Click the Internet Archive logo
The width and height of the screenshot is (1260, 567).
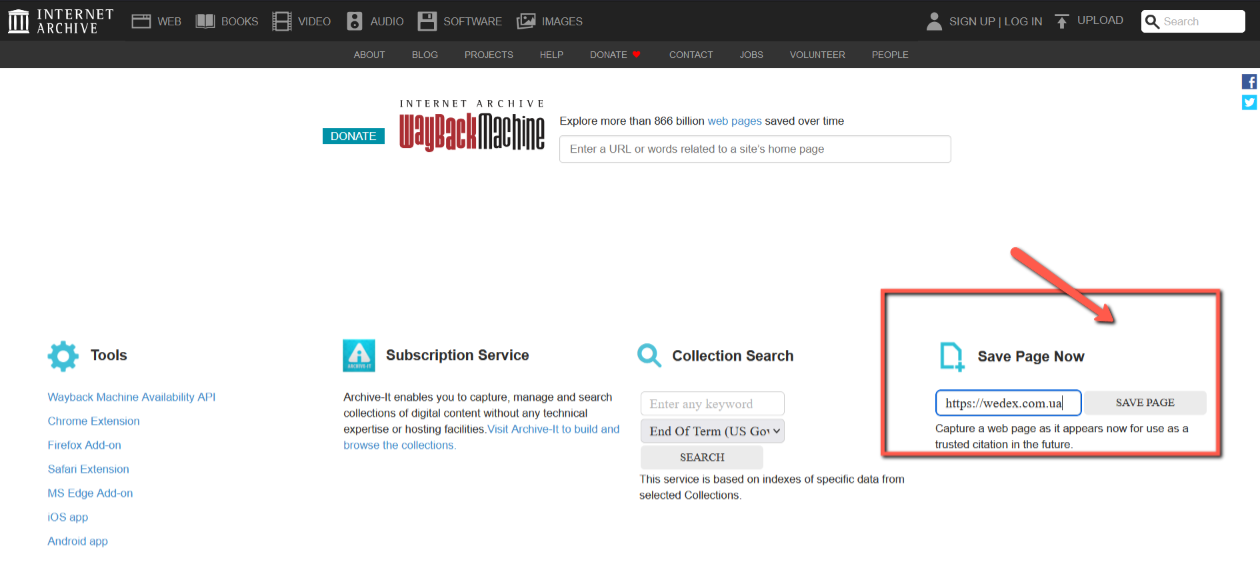61,21
